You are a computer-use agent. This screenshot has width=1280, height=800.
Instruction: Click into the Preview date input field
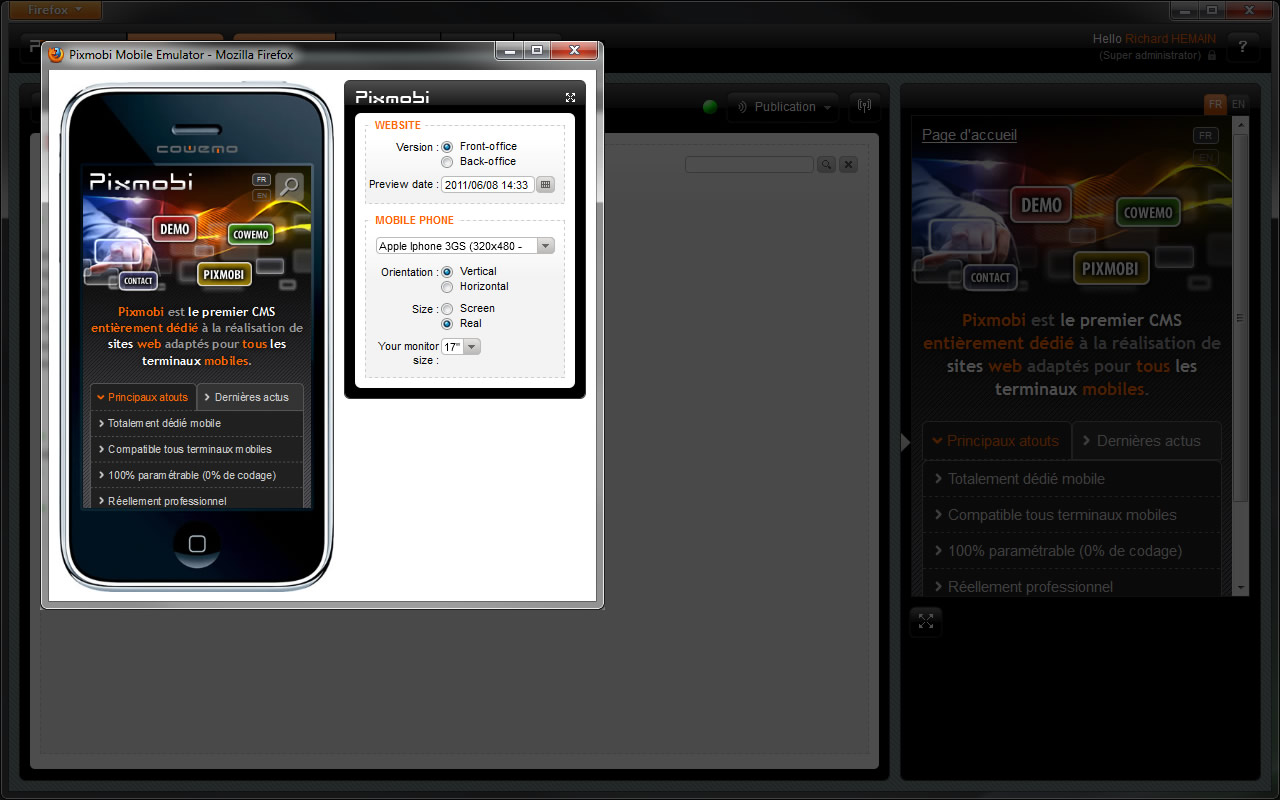tap(488, 185)
